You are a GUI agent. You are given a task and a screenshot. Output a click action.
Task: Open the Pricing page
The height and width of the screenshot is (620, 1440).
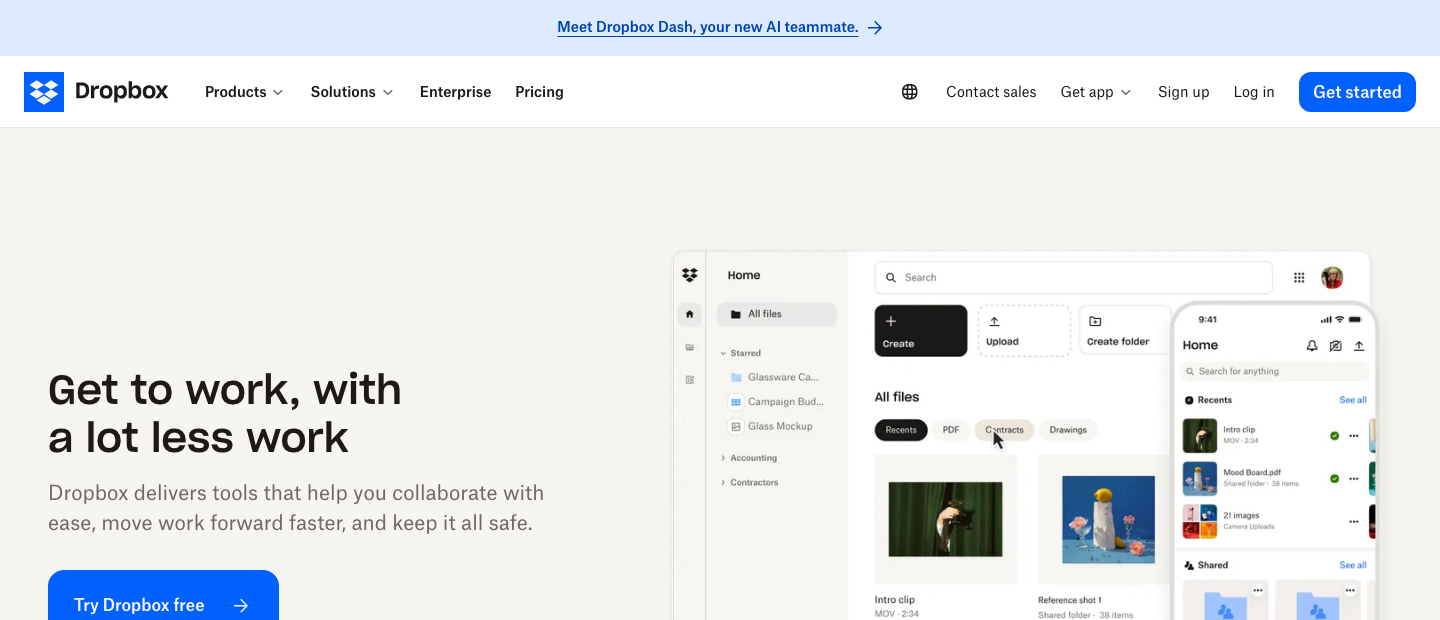pyautogui.click(x=539, y=92)
